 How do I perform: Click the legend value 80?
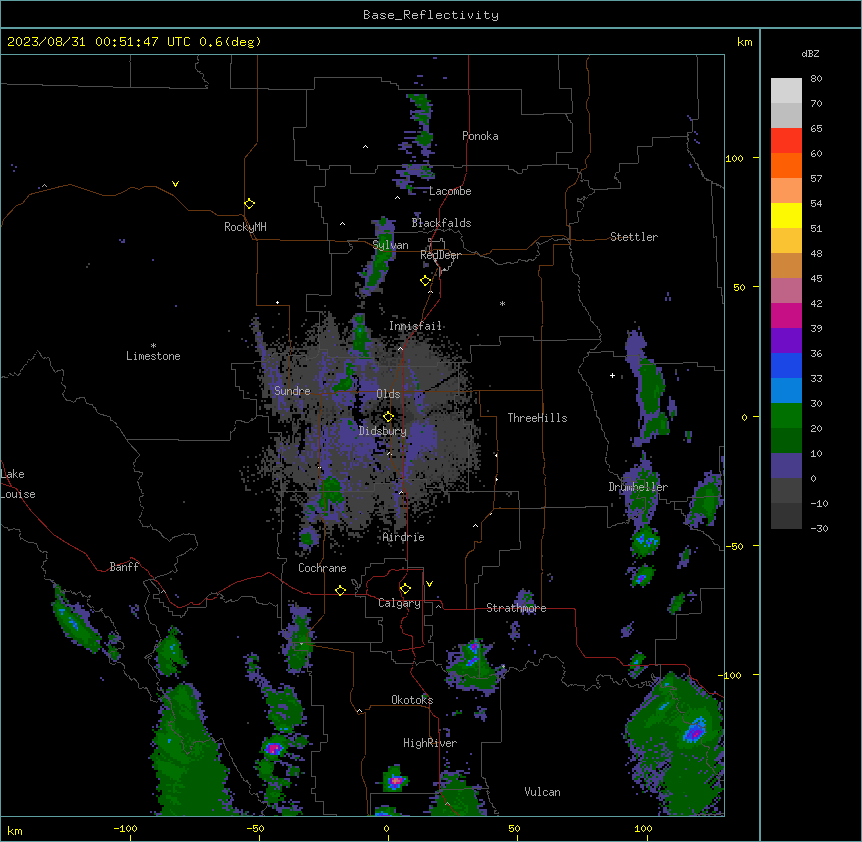pos(816,79)
